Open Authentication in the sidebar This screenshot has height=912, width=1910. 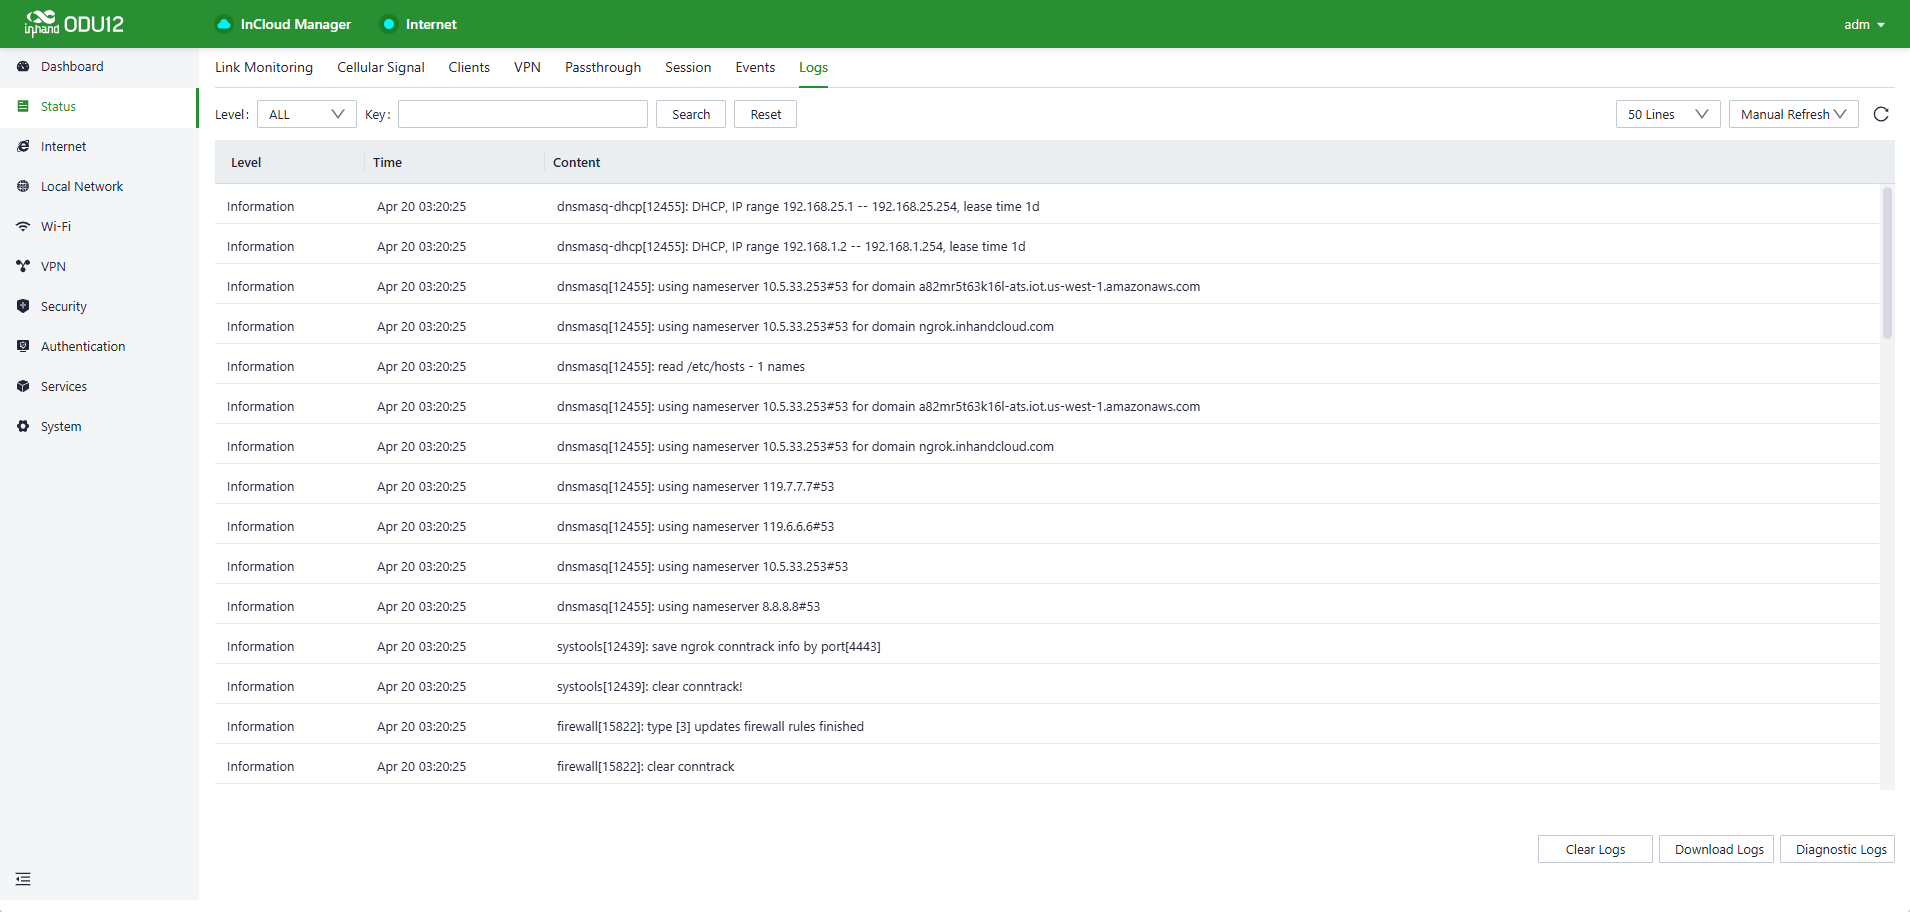(83, 347)
